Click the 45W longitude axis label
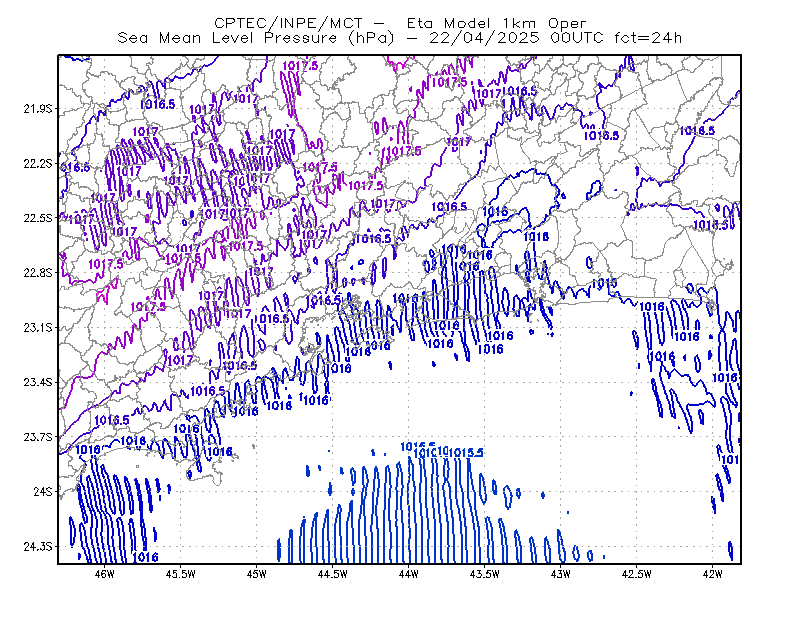This screenshot has height=618, width=800. tap(257, 574)
